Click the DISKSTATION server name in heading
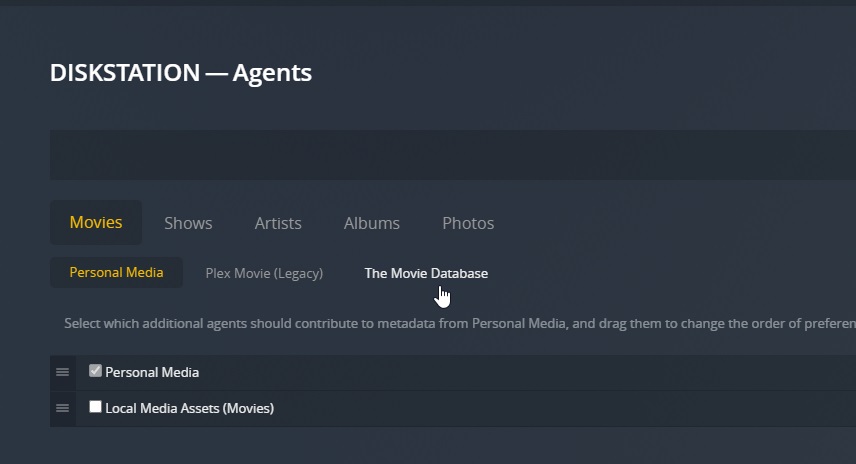 point(125,73)
